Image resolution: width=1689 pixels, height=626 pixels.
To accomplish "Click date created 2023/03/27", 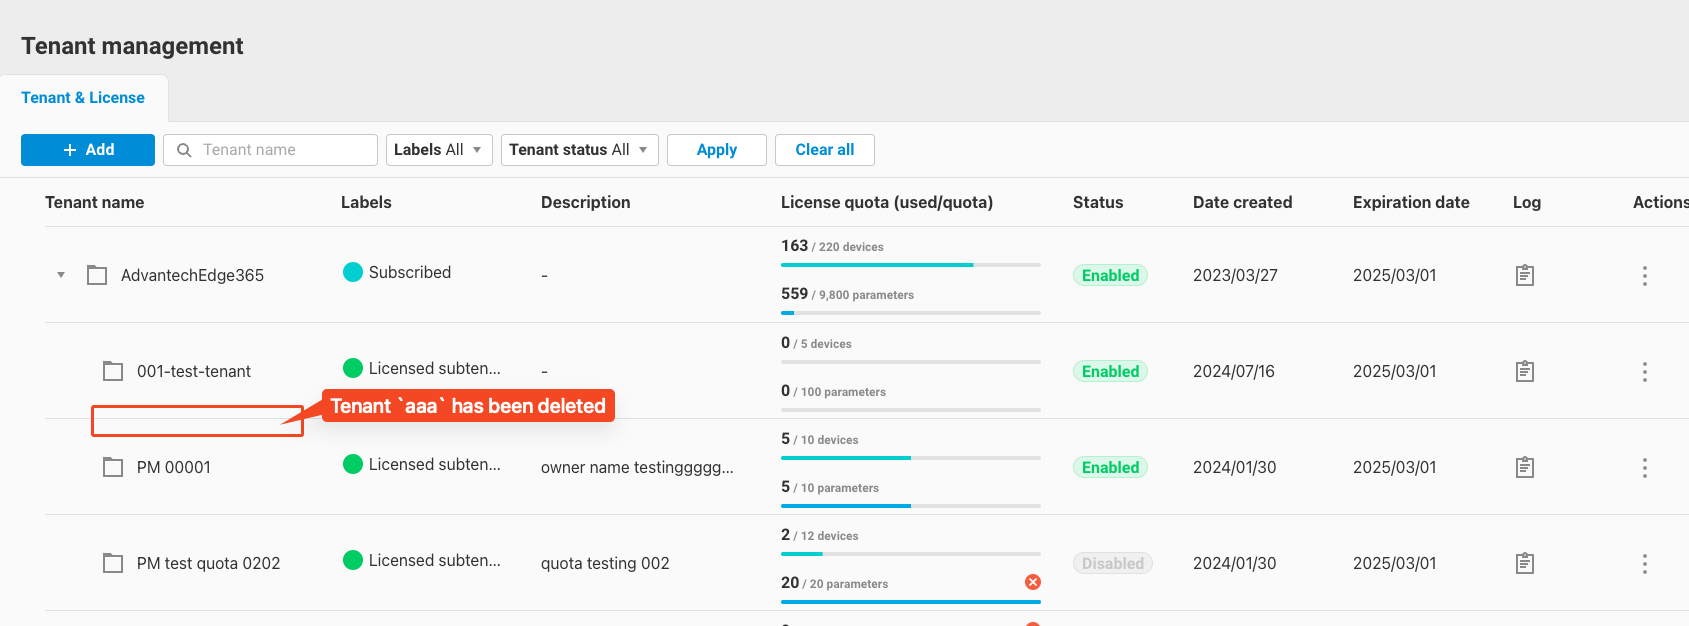I will [1235, 275].
